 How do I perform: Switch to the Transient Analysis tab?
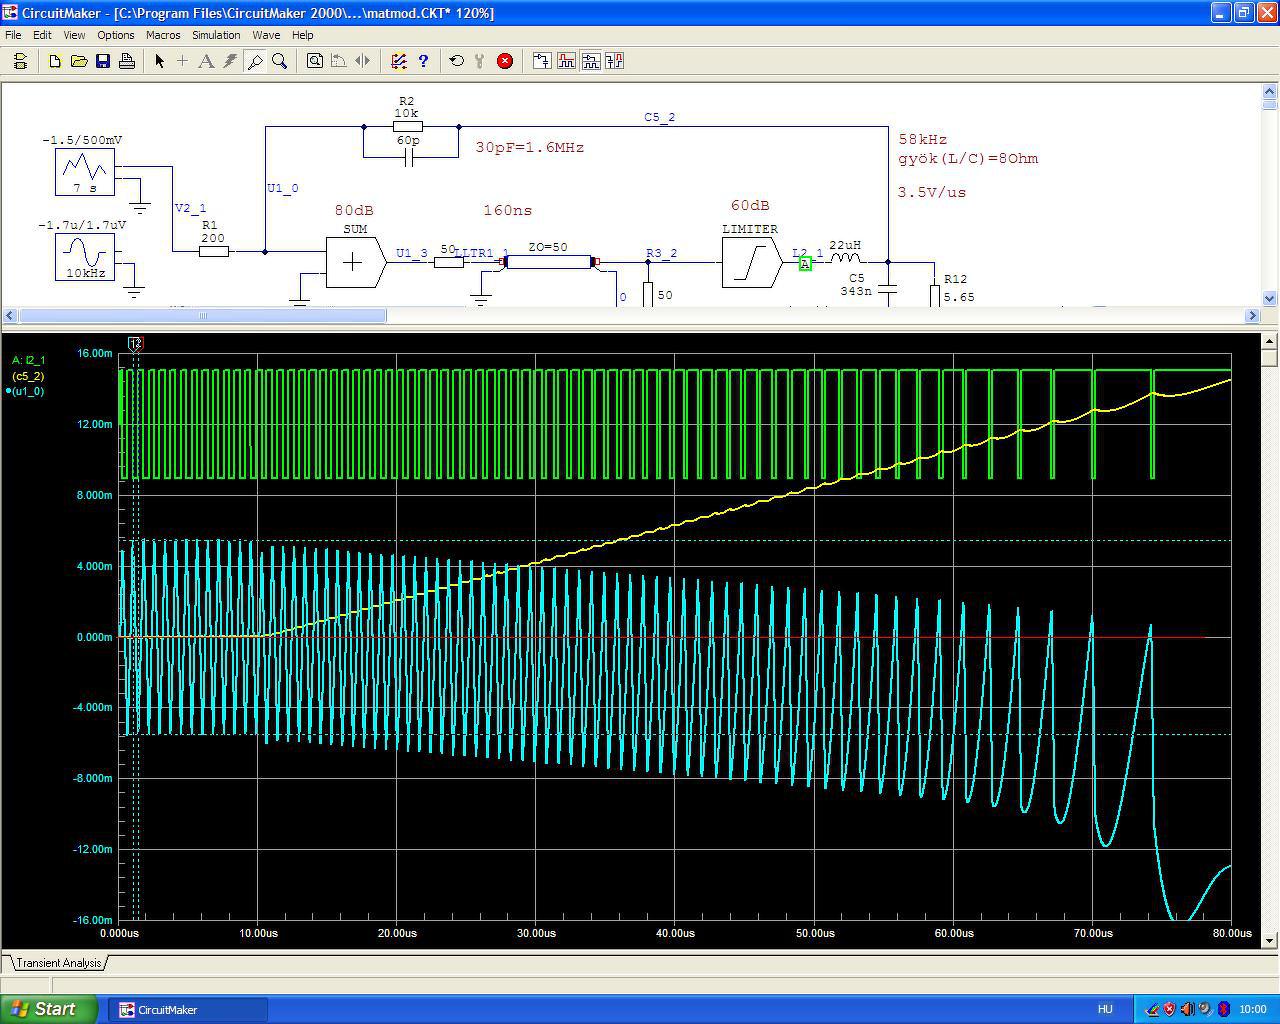[x=59, y=963]
